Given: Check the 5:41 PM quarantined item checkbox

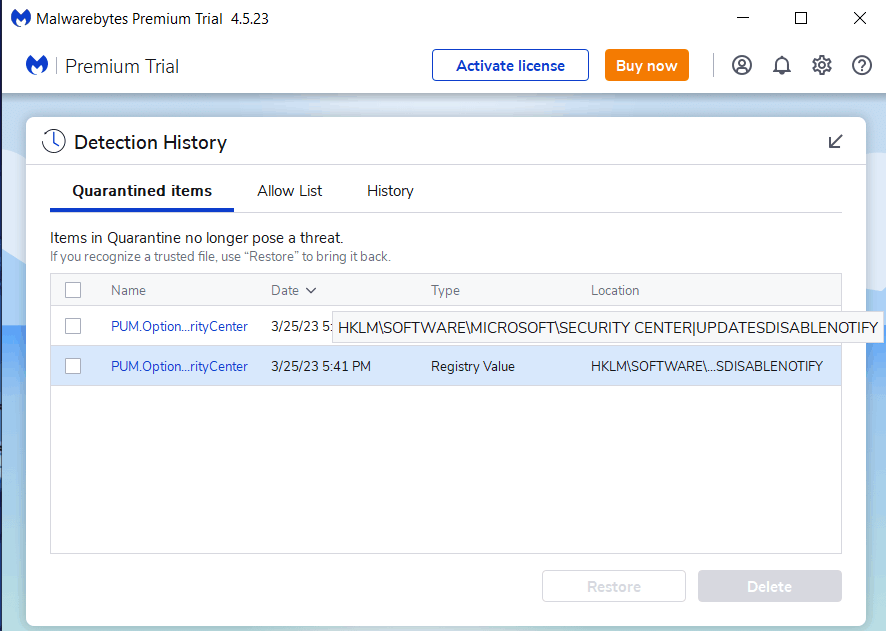Looking at the screenshot, I should (73, 366).
